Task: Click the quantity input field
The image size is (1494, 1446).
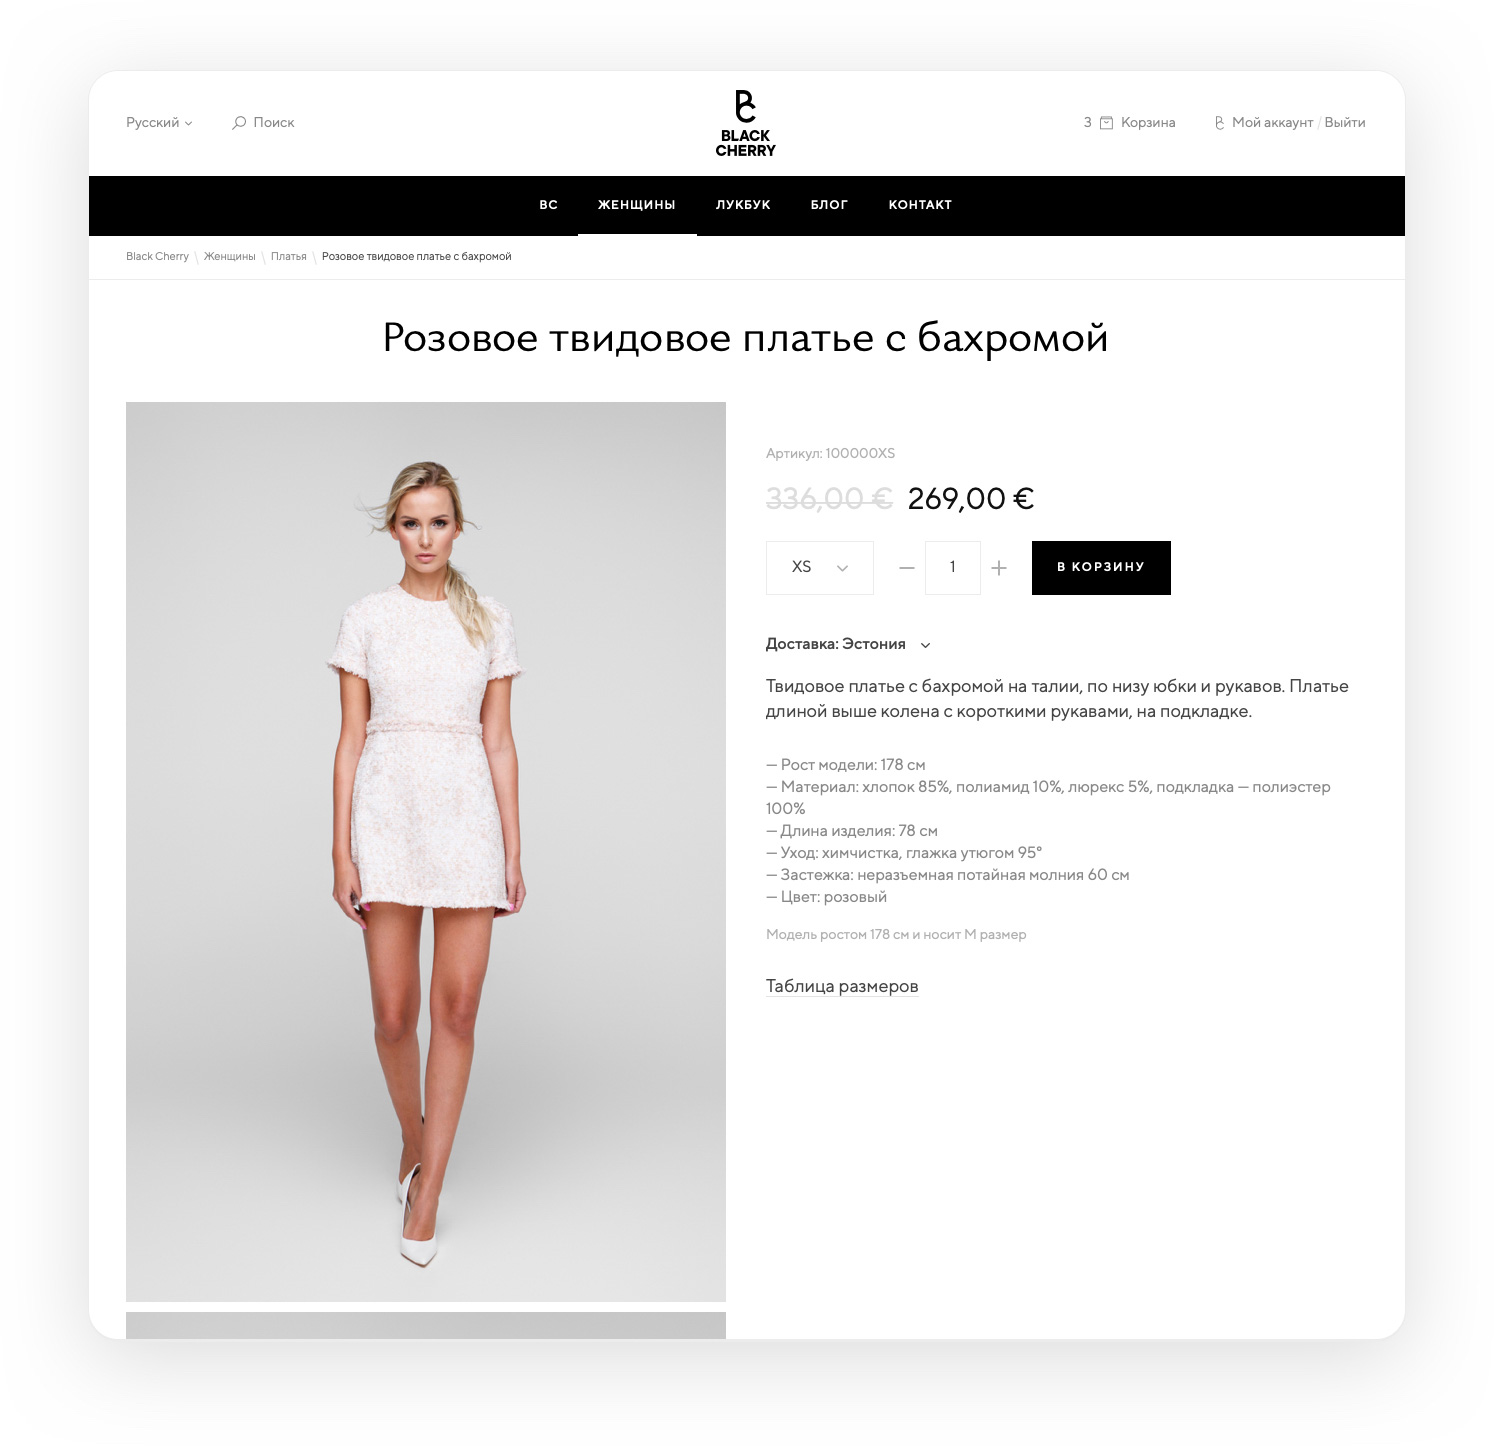Action: click(x=953, y=568)
